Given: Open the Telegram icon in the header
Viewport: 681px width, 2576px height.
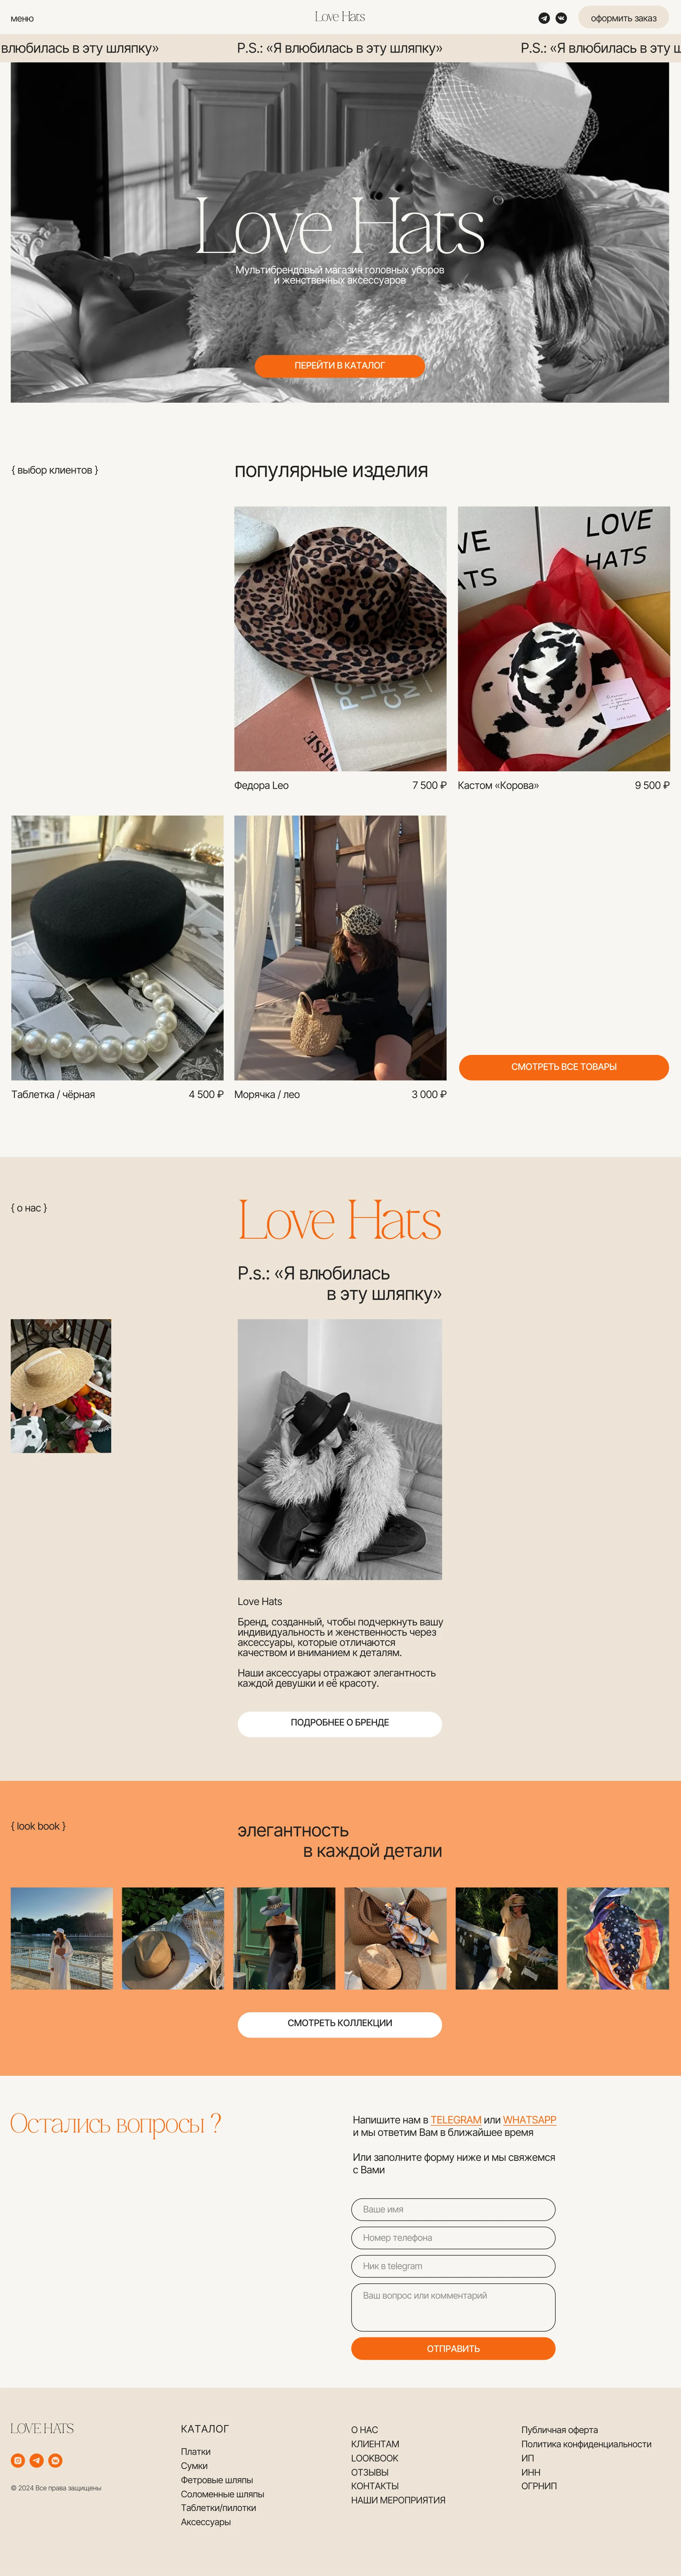Looking at the screenshot, I should coord(544,18).
